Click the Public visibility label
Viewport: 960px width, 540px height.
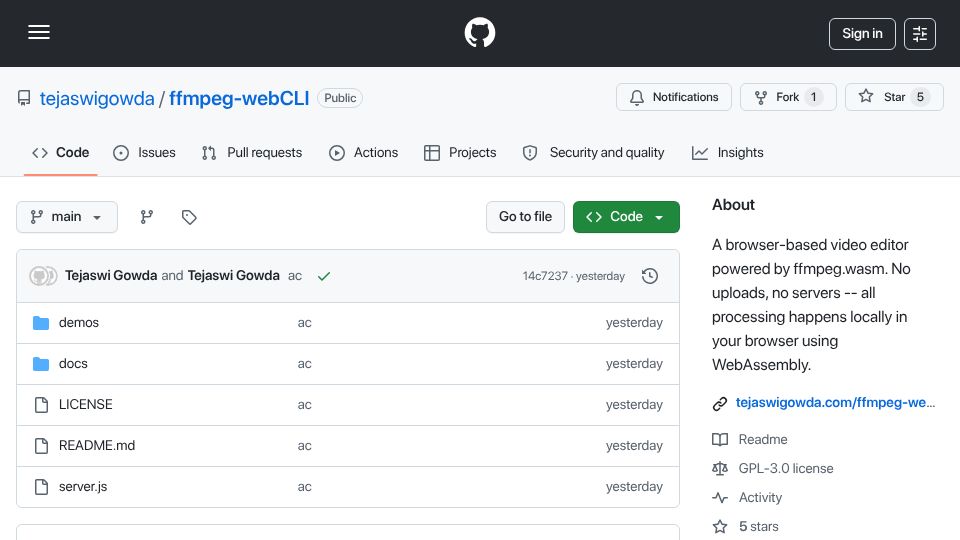coord(340,98)
